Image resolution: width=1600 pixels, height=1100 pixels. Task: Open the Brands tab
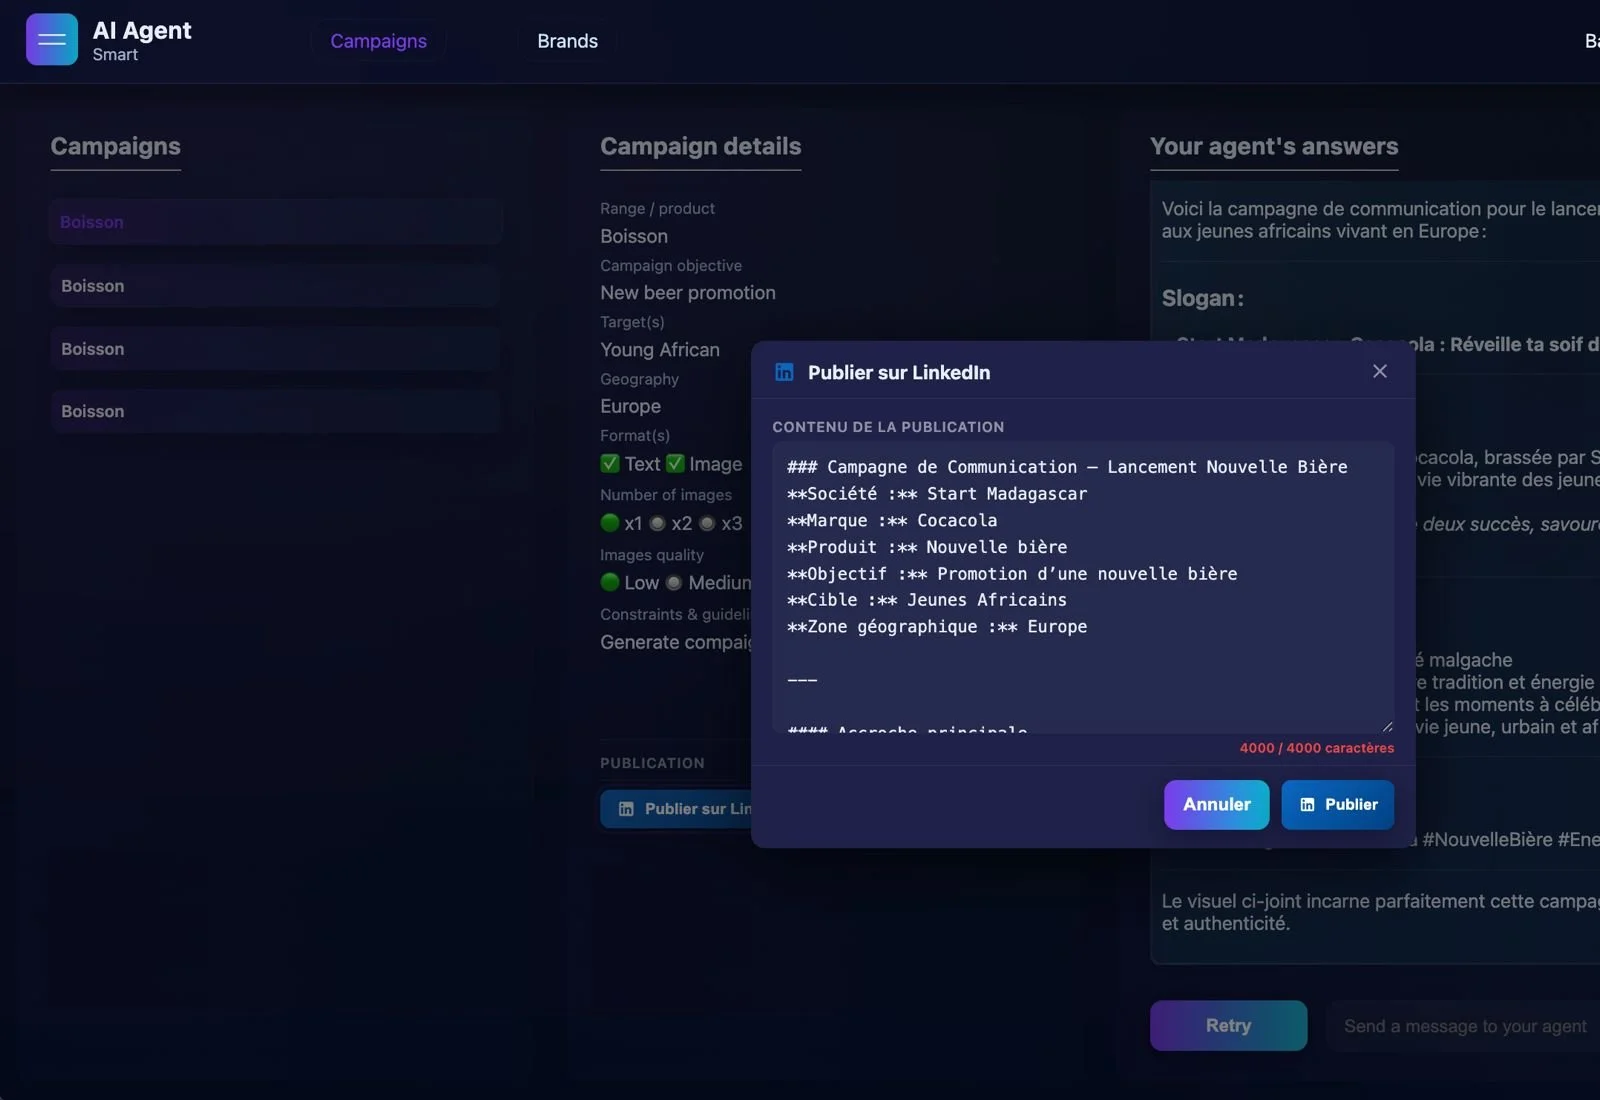(x=567, y=41)
